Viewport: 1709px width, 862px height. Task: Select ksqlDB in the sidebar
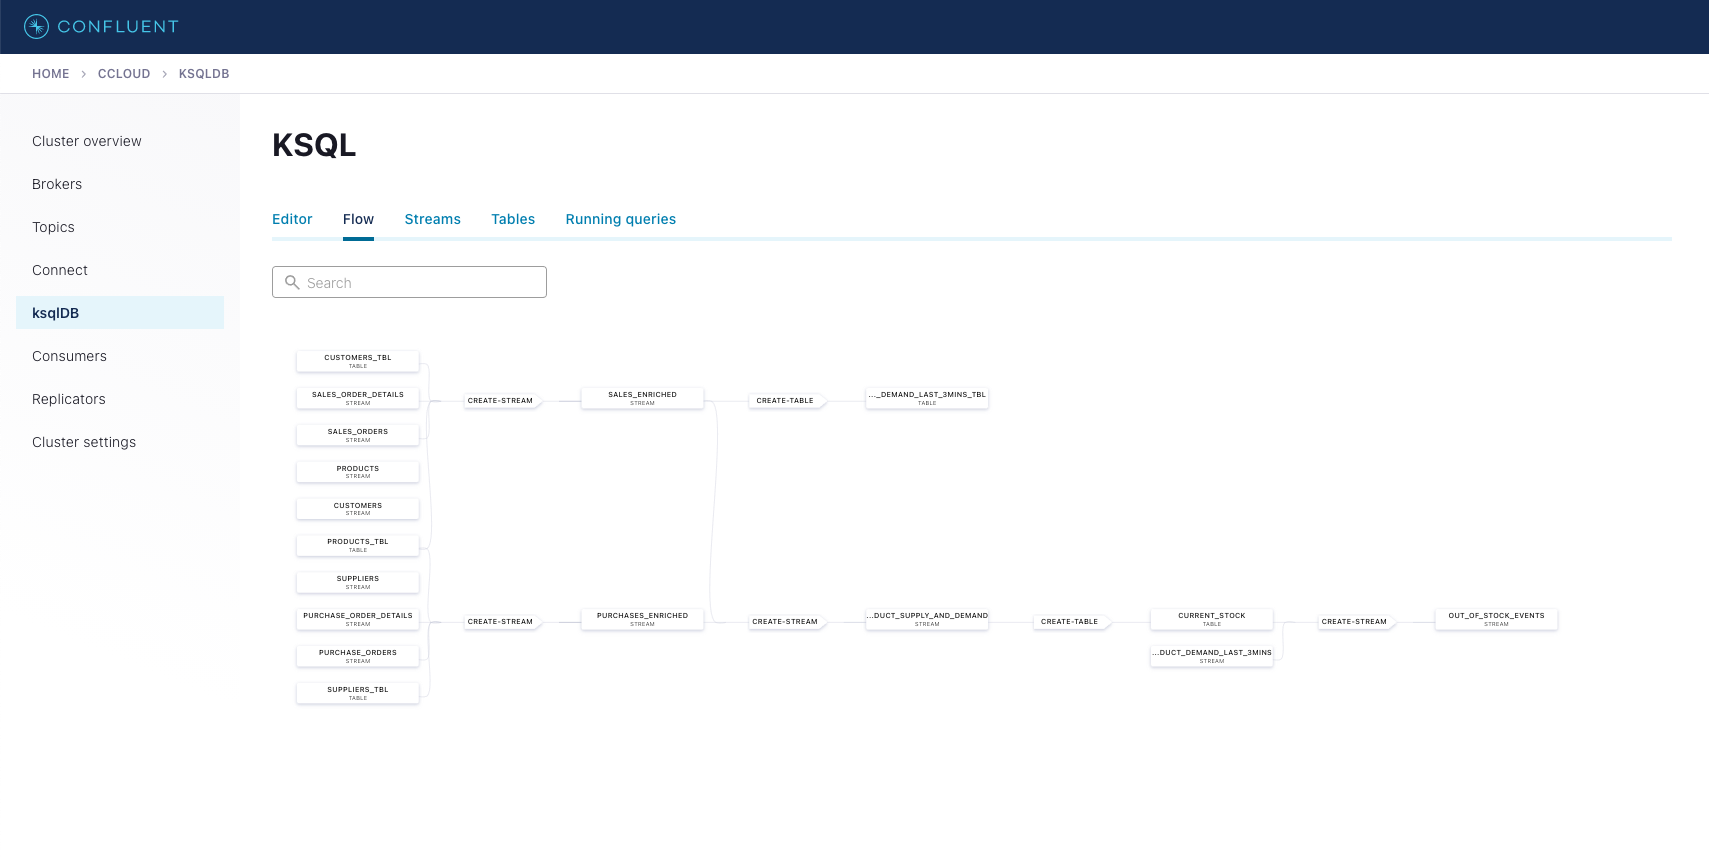coord(120,313)
